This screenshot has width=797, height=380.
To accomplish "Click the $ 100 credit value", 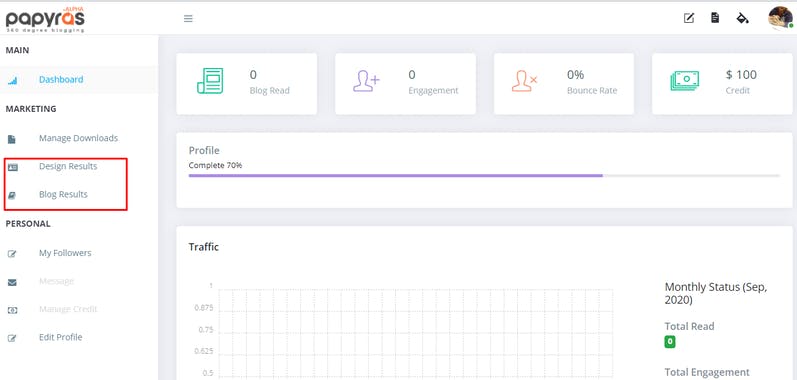I will coord(741,75).
